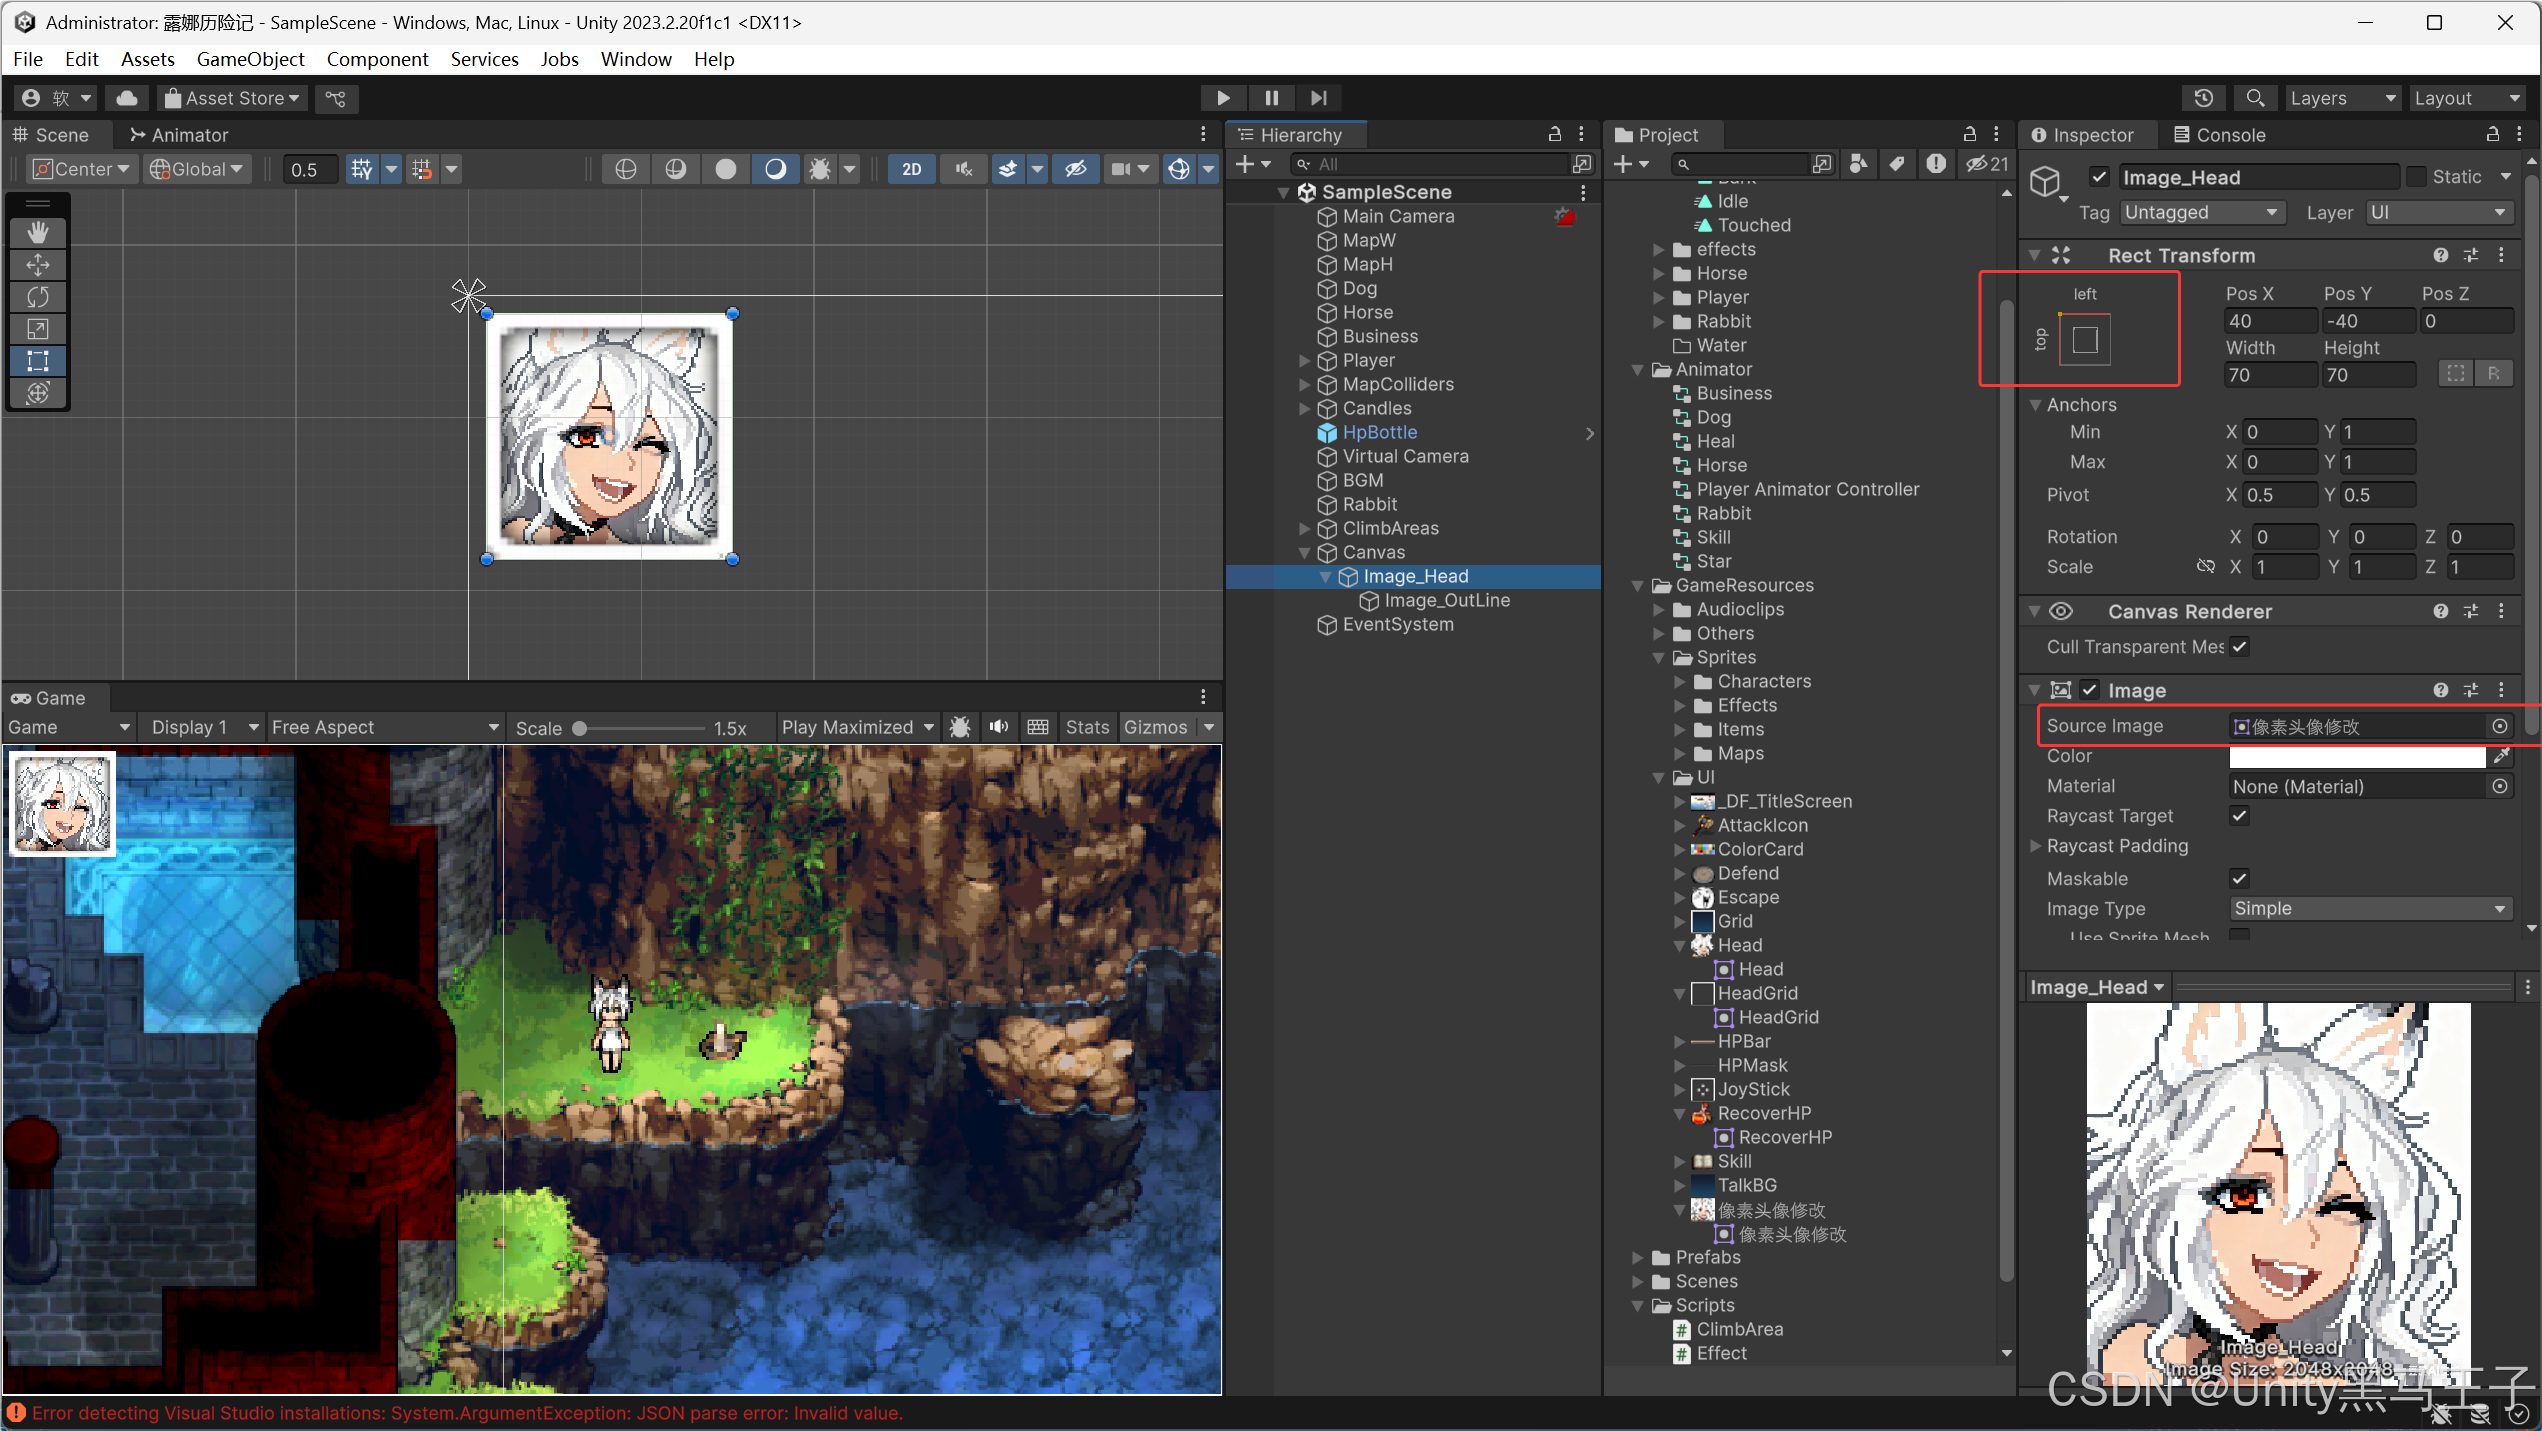This screenshot has height=1431, width=2542.
Task: Select the Rotate tool
Action: click(x=38, y=297)
